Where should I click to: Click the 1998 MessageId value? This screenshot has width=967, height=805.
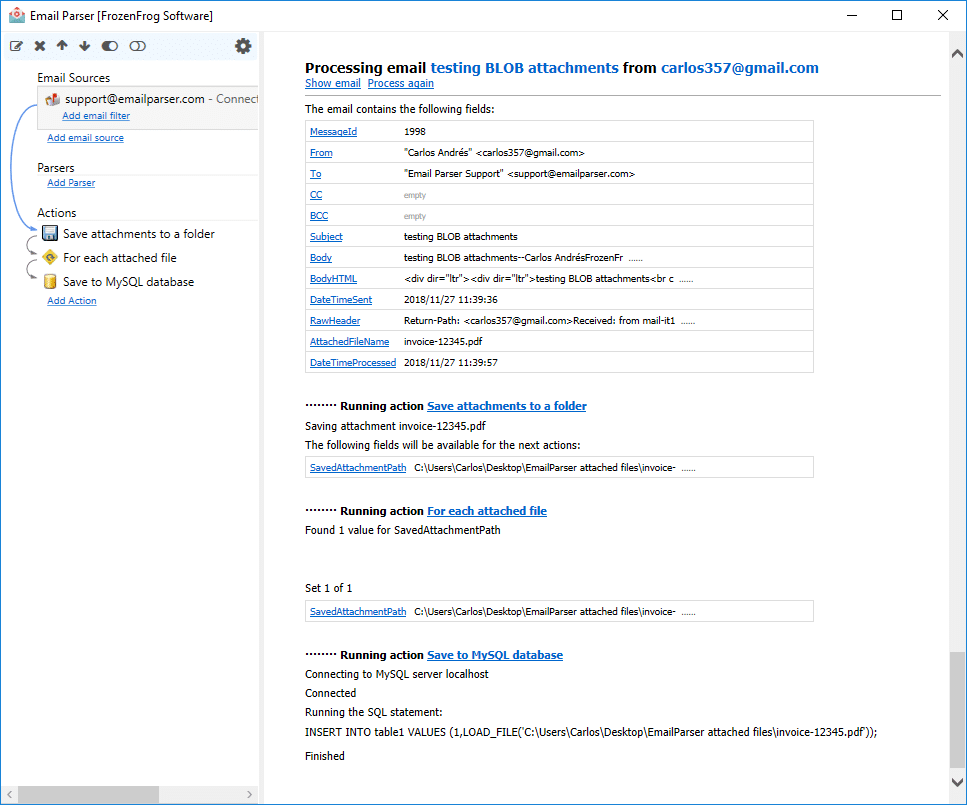tap(415, 131)
